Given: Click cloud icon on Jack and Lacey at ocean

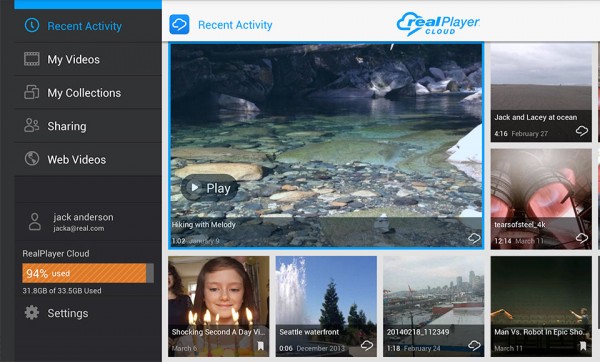Looking at the screenshot, I should coord(582,131).
